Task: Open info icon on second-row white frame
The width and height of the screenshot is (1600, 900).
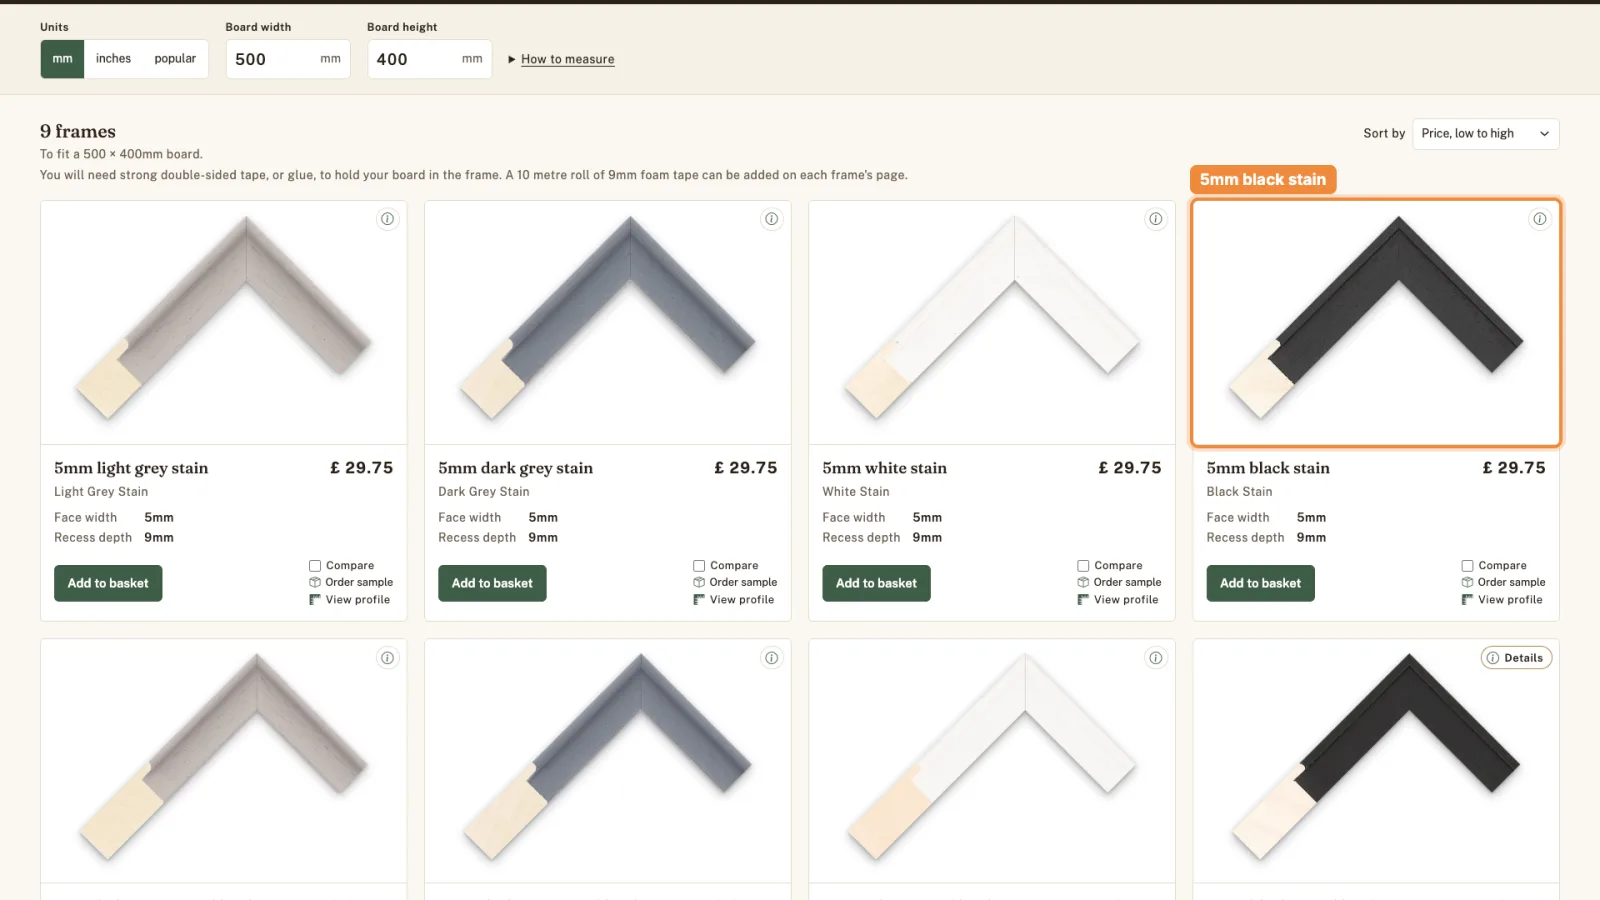Action: (x=1155, y=658)
